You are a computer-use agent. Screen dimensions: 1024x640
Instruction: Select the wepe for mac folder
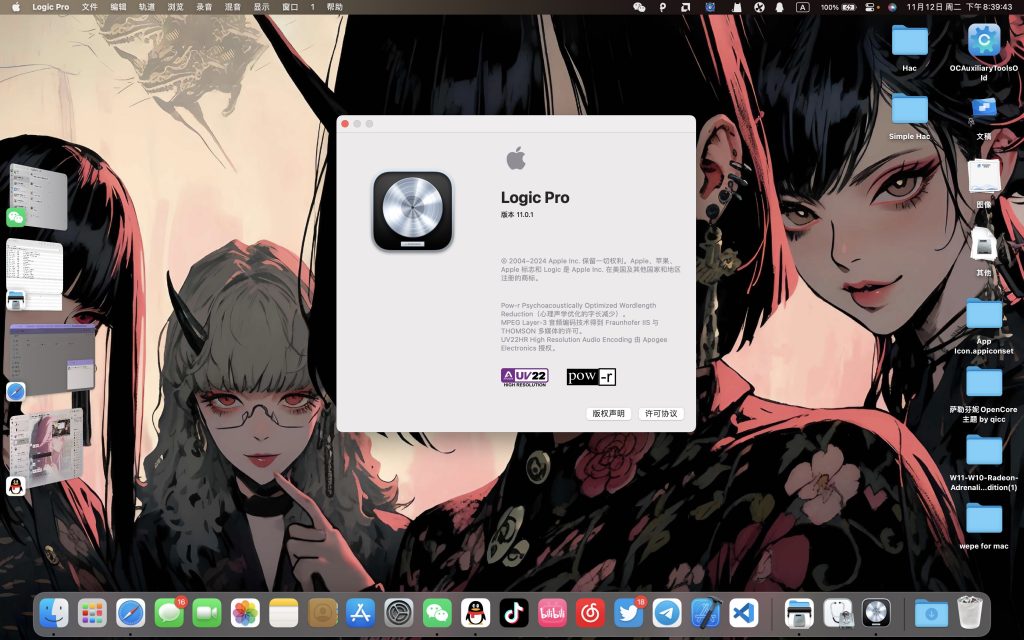(984, 526)
